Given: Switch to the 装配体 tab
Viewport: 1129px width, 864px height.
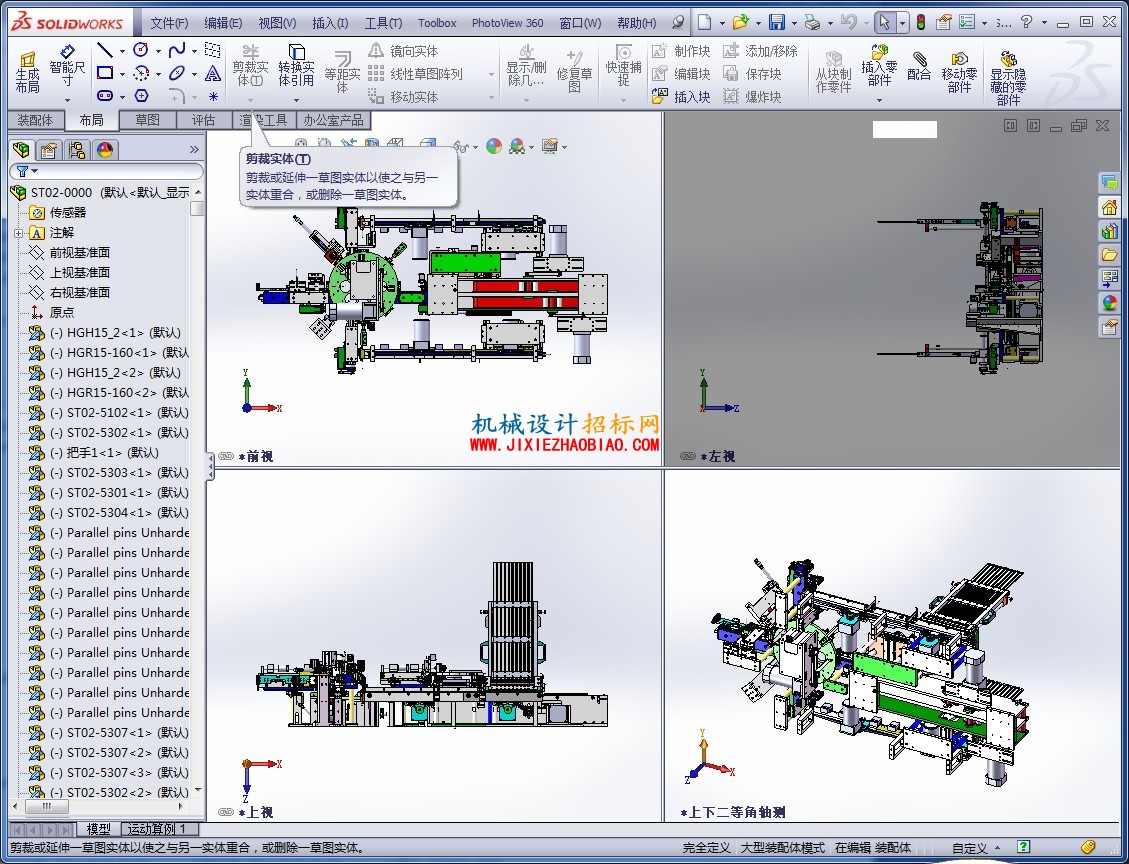Looking at the screenshot, I should tap(35, 120).
